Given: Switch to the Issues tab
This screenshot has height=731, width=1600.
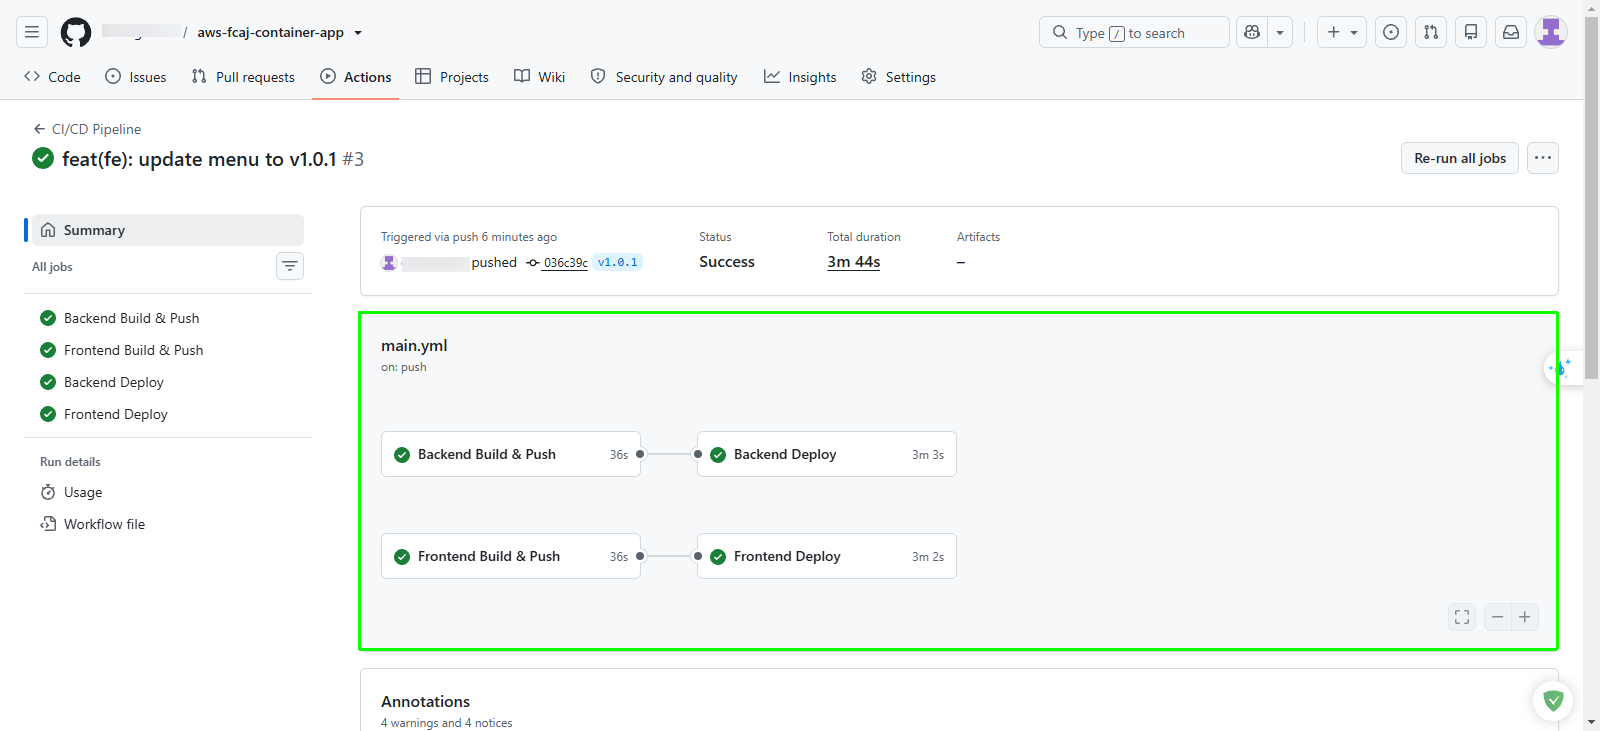Looking at the screenshot, I should pyautogui.click(x=136, y=77).
